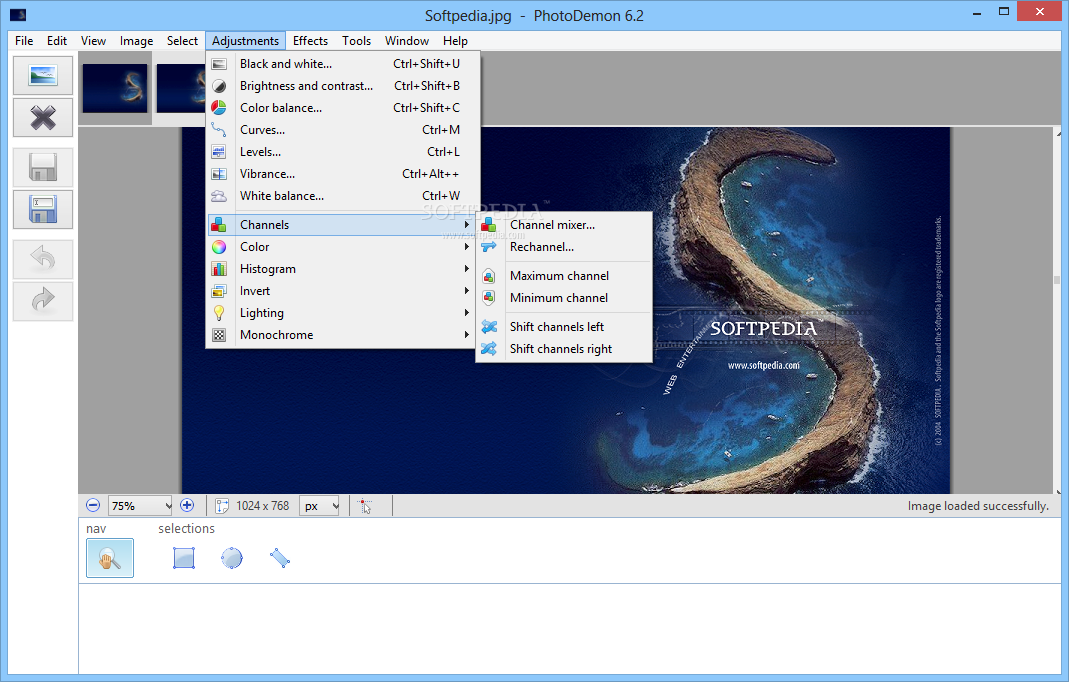This screenshot has width=1069, height=682.
Task: Select Curves... Ctrl+M menu entry
Action: 343,130
